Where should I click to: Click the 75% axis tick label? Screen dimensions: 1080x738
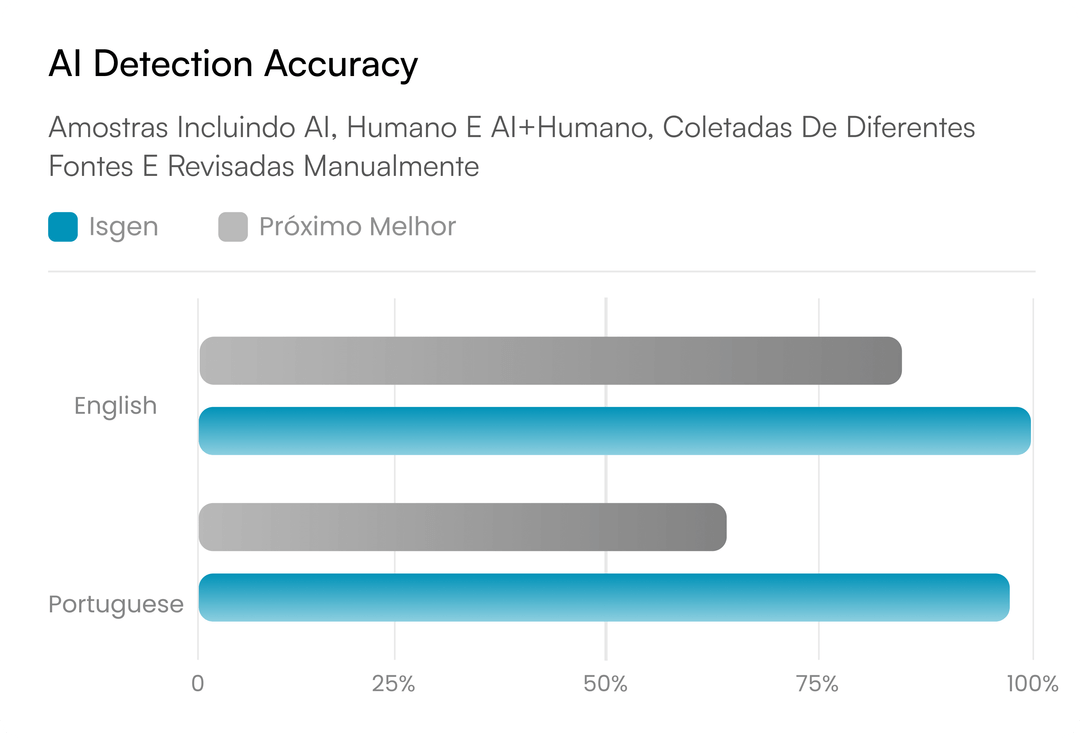pyautogui.click(x=818, y=684)
